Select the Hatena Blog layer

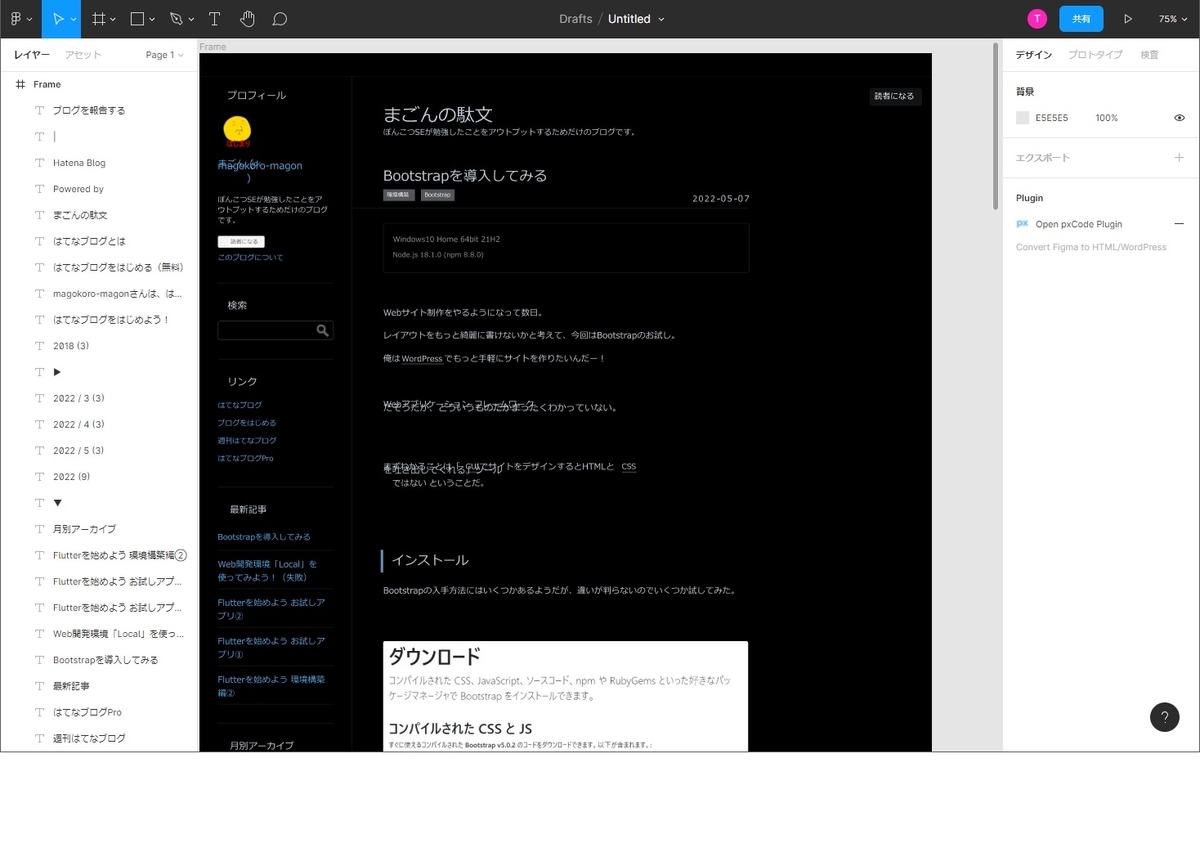100,162
